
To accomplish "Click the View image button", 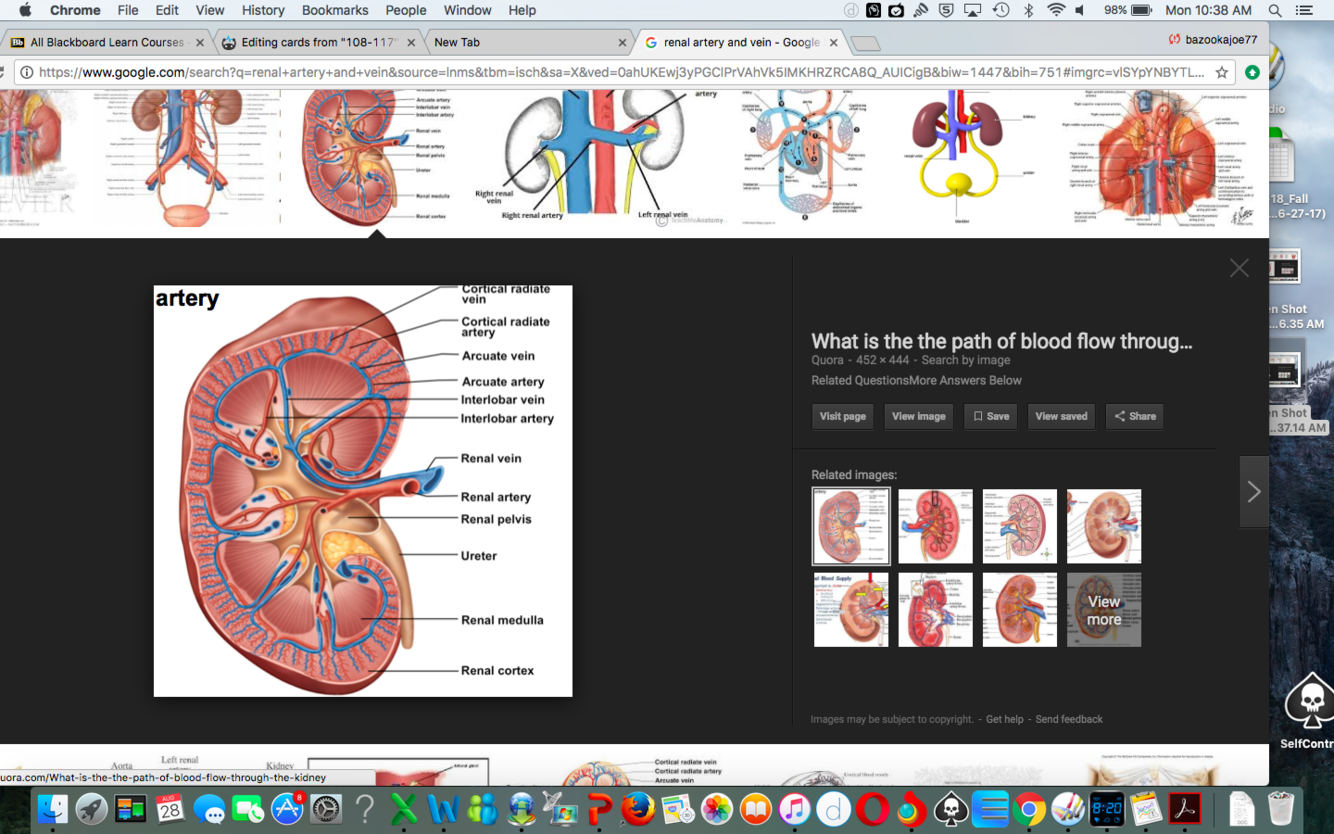I will pos(918,416).
